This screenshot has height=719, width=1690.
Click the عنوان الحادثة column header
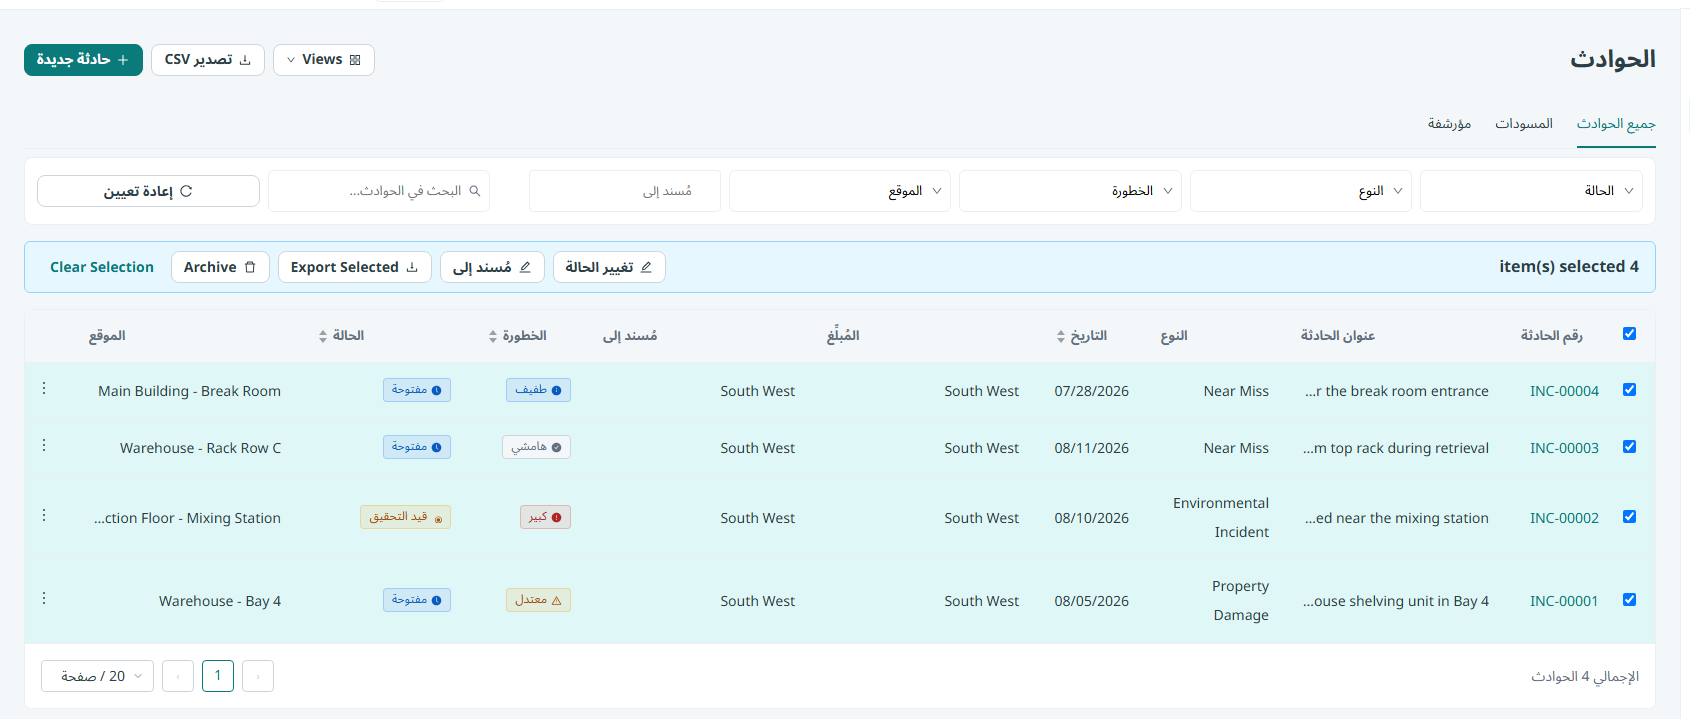point(1337,336)
